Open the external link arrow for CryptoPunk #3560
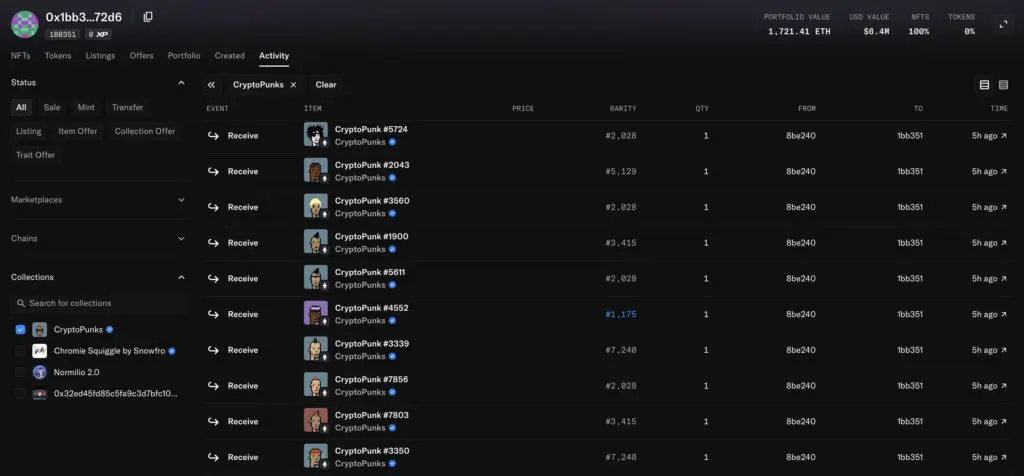Viewport: 1024px width, 476px height. (1004, 208)
